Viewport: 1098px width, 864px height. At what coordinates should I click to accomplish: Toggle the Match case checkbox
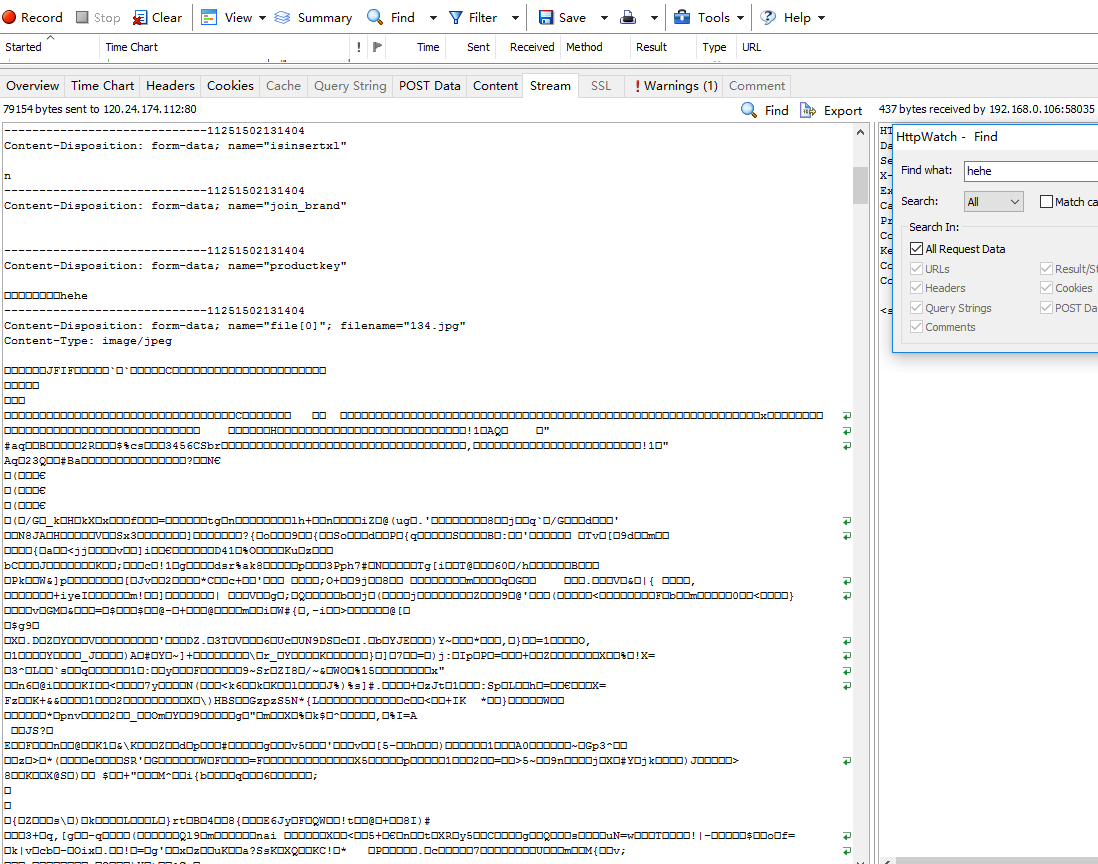click(1047, 202)
